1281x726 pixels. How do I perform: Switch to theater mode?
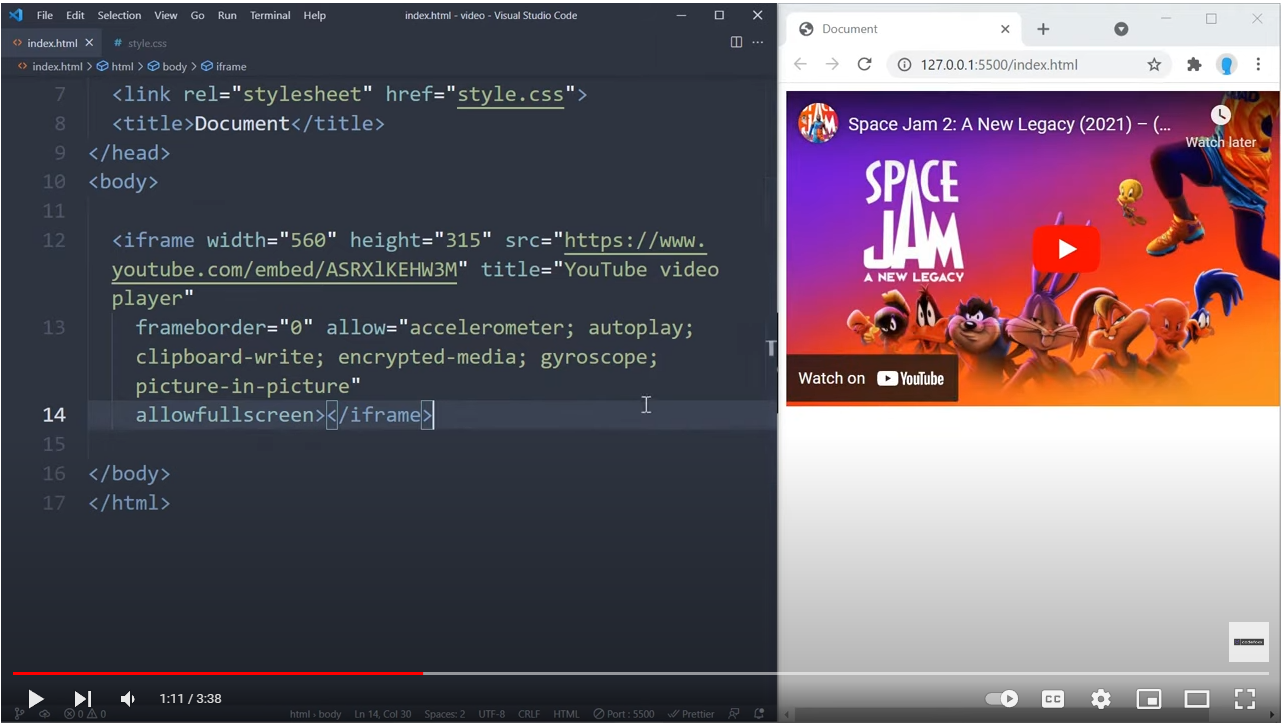tap(1197, 699)
